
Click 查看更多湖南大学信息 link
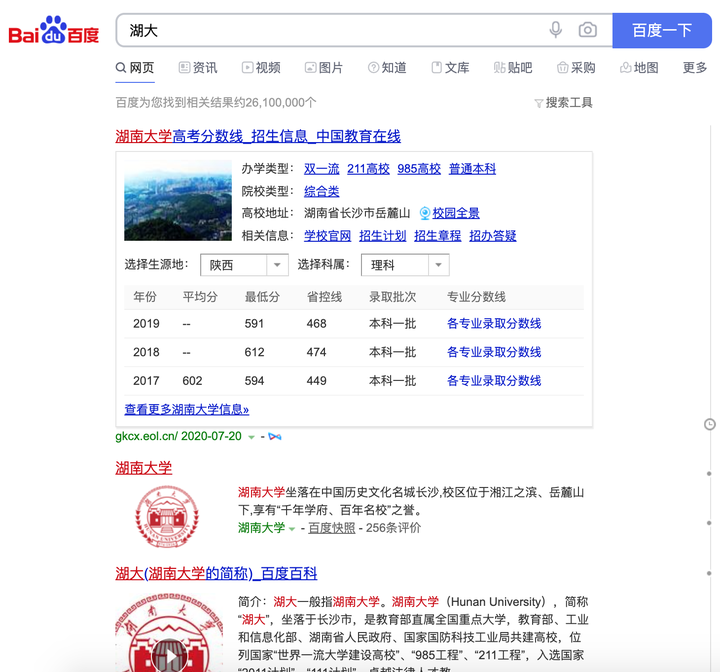coord(186,409)
